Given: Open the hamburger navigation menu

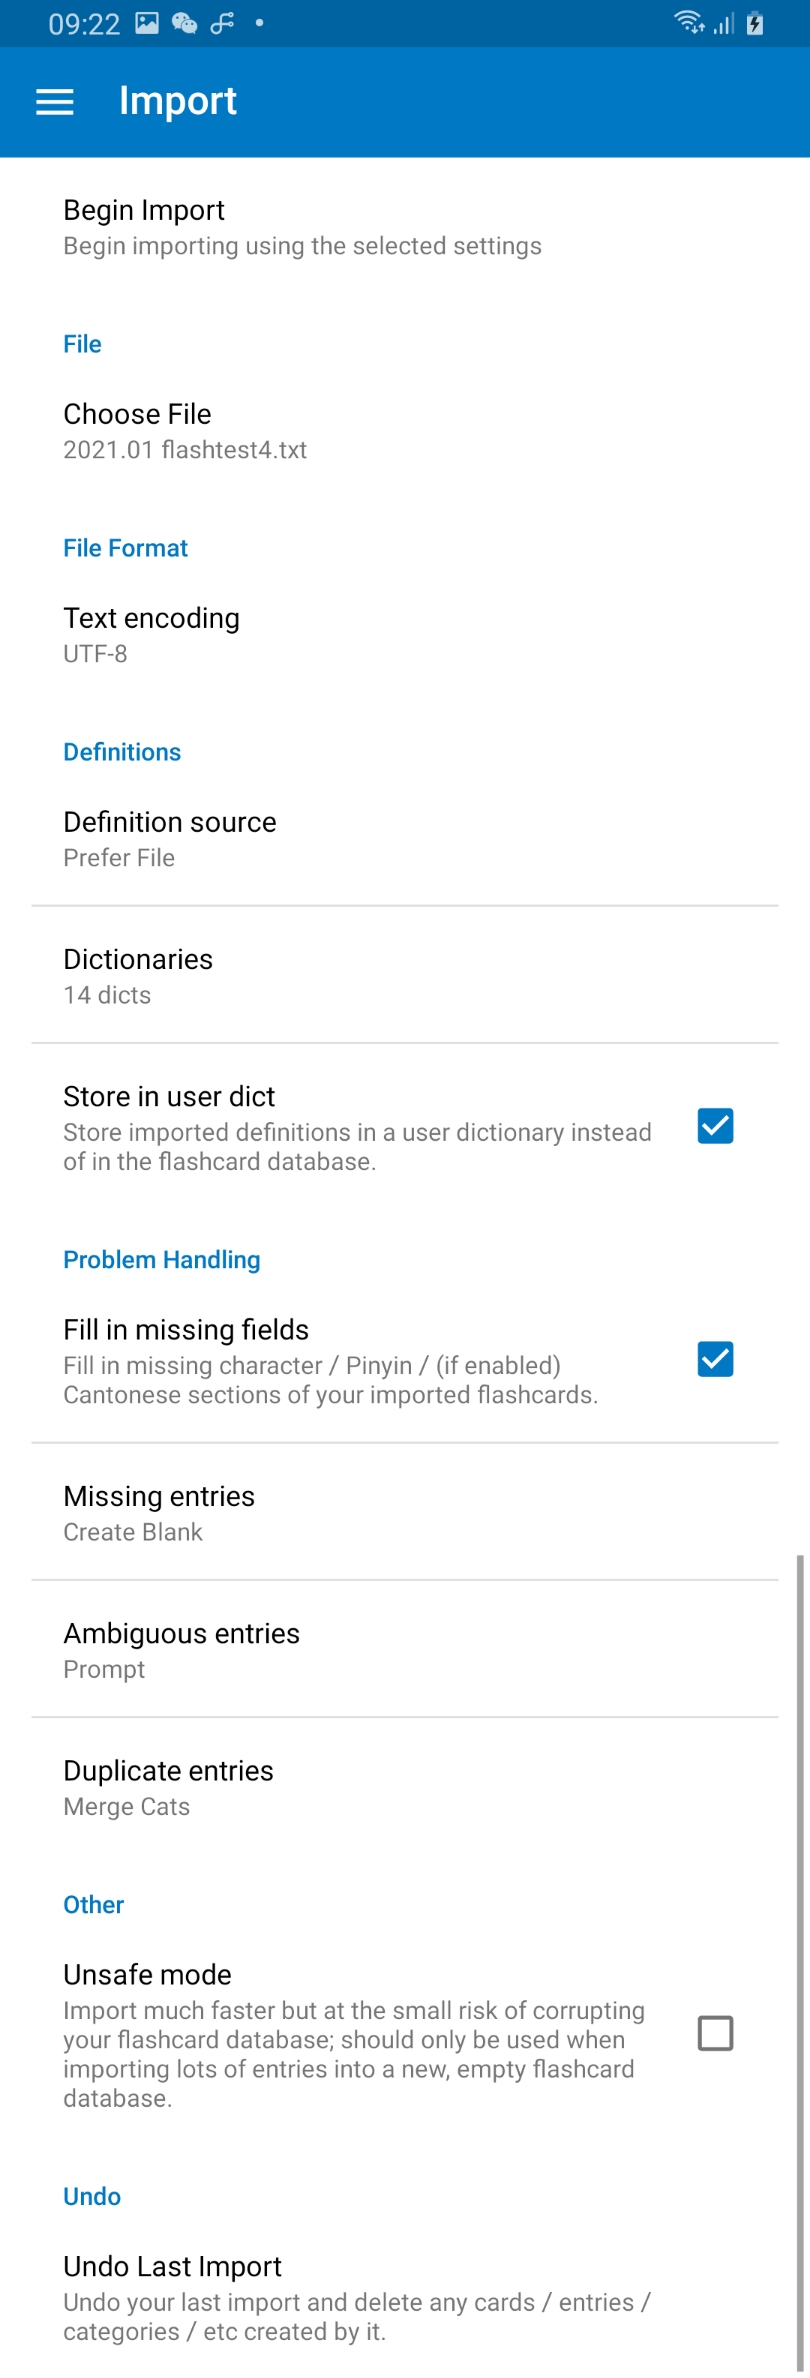Looking at the screenshot, I should [x=54, y=101].
